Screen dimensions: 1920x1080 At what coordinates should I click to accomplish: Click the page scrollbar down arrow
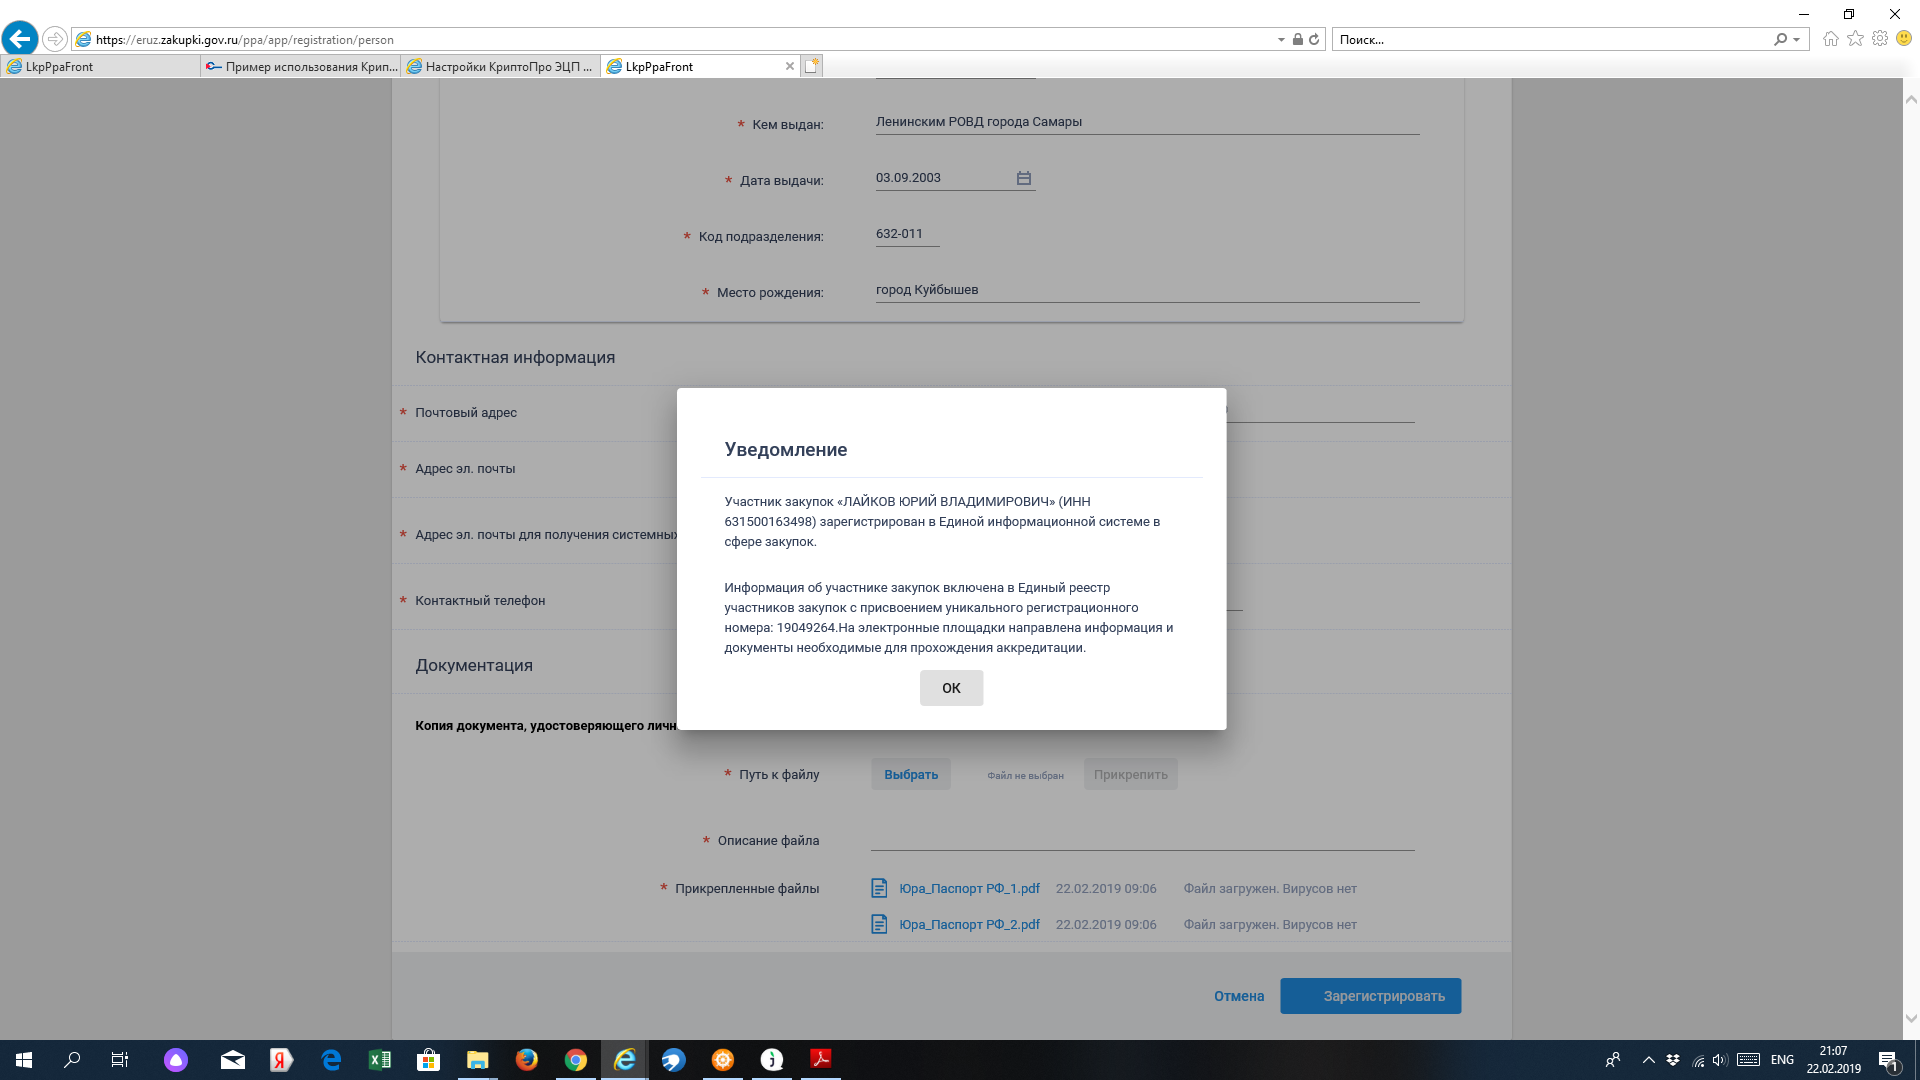1911,1018
